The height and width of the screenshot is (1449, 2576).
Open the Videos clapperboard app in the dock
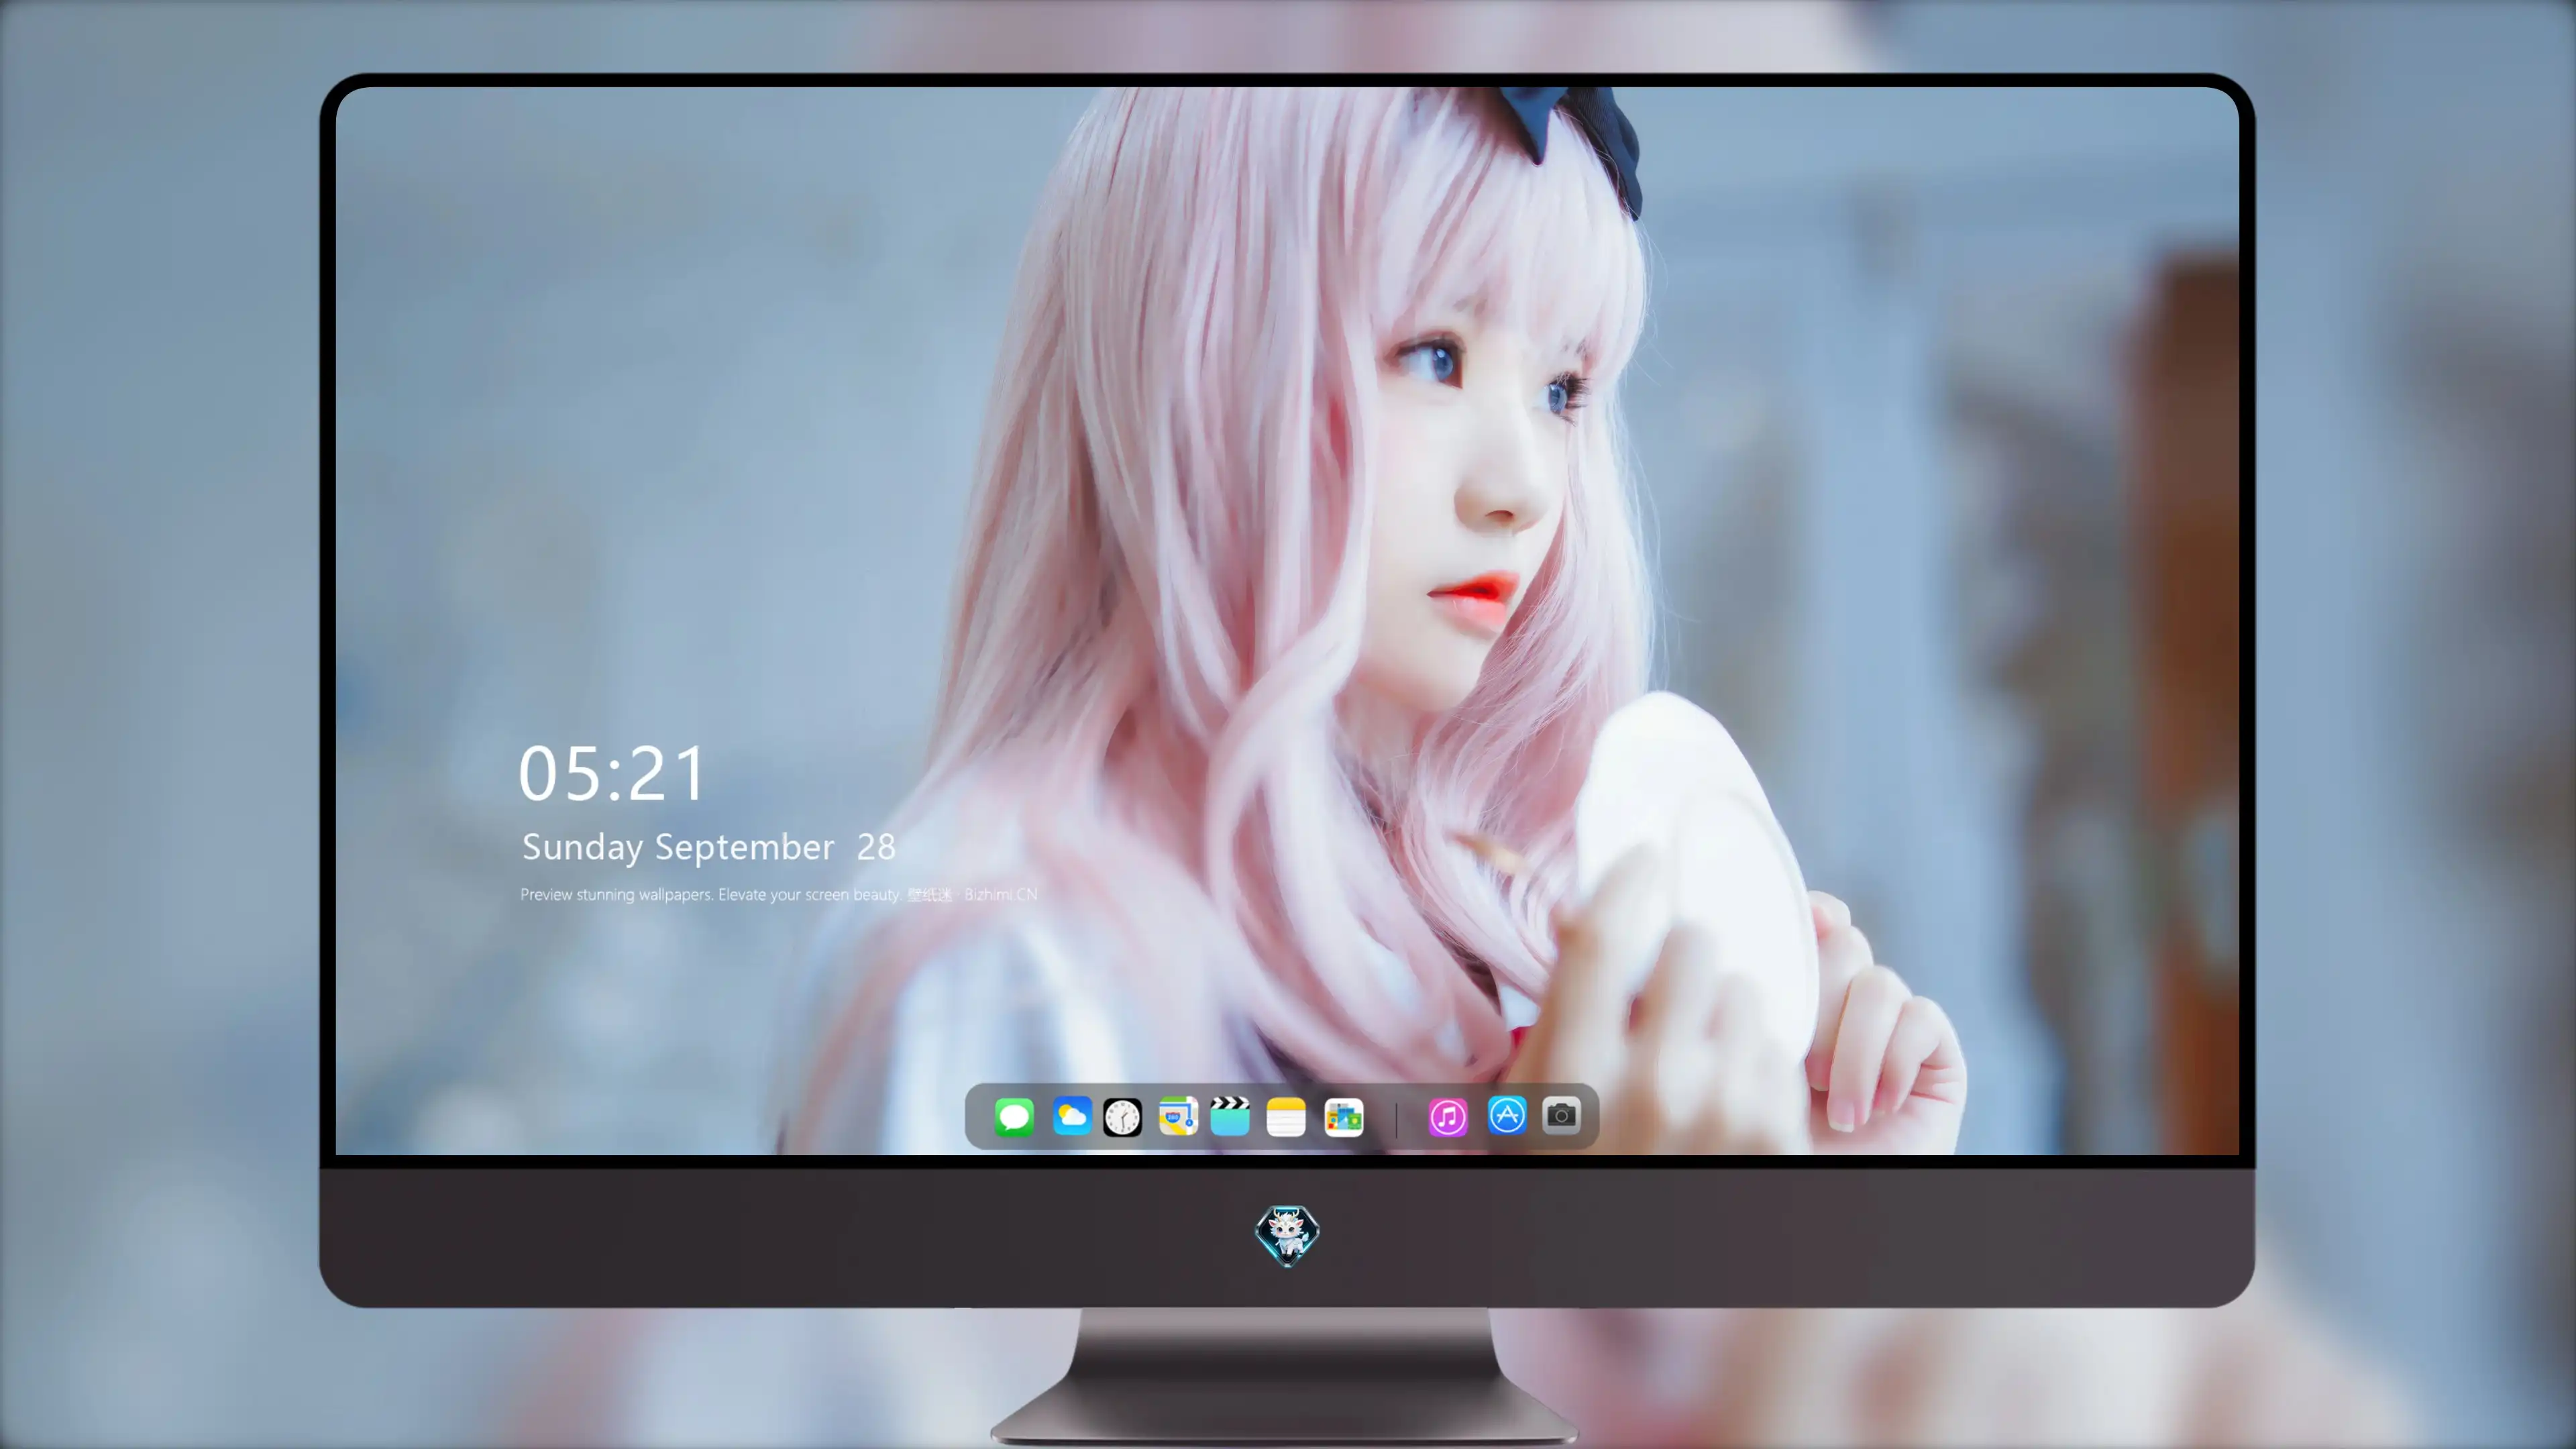(x=1230, y=1116)
